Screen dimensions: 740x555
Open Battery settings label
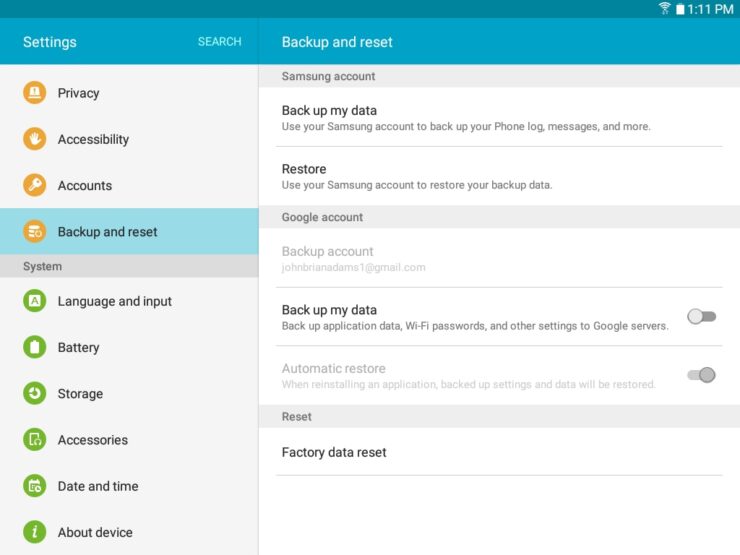click(x=78, y=347)
